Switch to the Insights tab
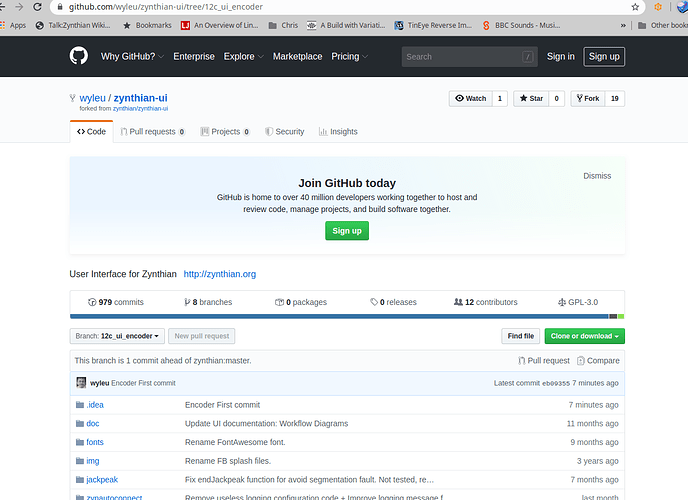The height and width of the screenshot is (500, 688). [x=338, y=132]
